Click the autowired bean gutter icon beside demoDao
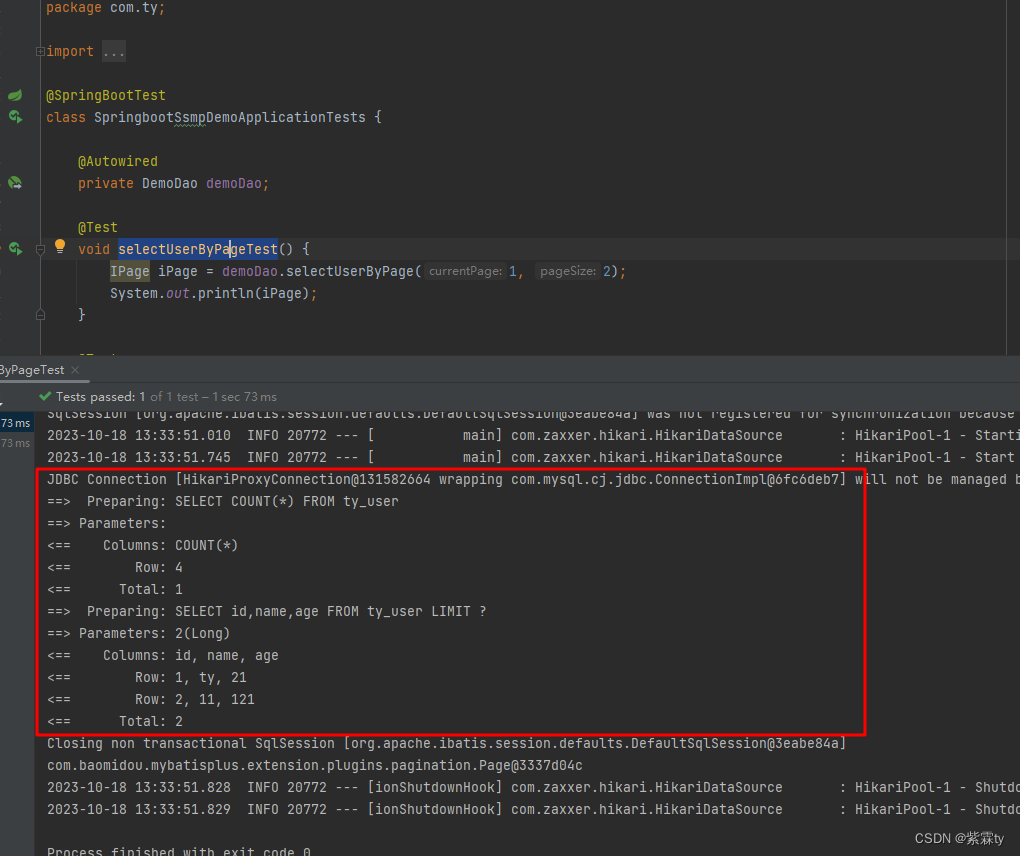Image resolution: width=1020 pixels, height=856 pixels. [15, 183]
